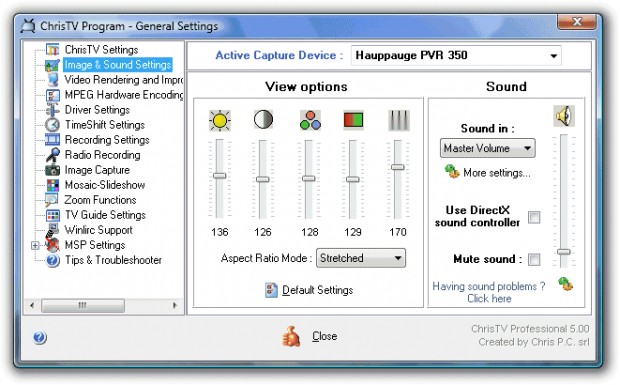
Task: Click the red-green hue icon
Action: click(x=353, y=120)
